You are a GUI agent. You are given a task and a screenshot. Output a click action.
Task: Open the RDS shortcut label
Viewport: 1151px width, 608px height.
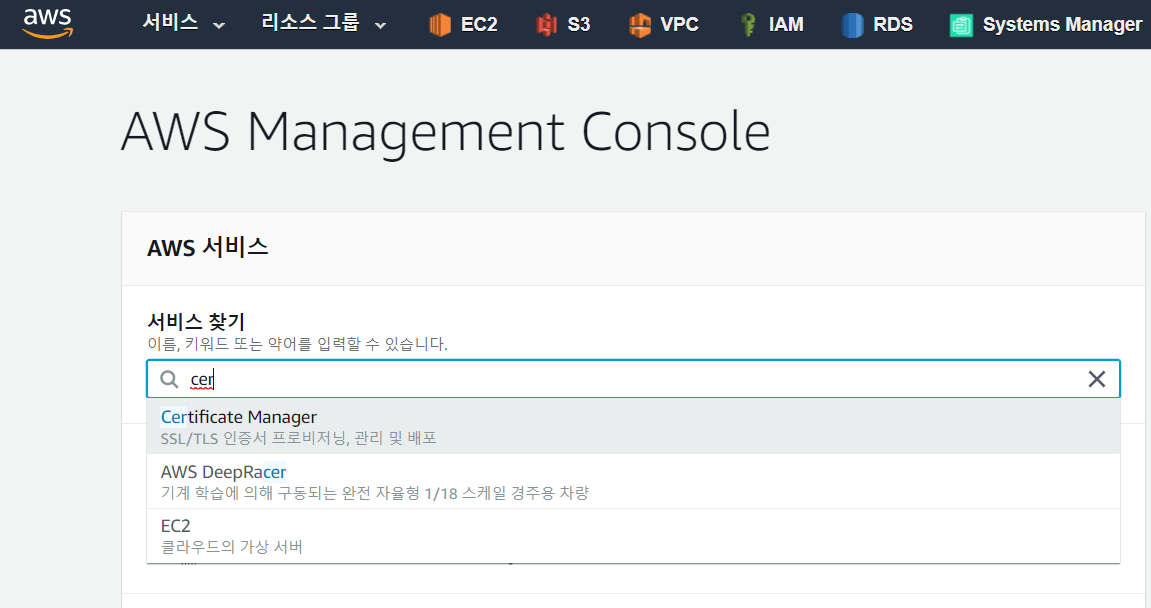tap(893, 24)
